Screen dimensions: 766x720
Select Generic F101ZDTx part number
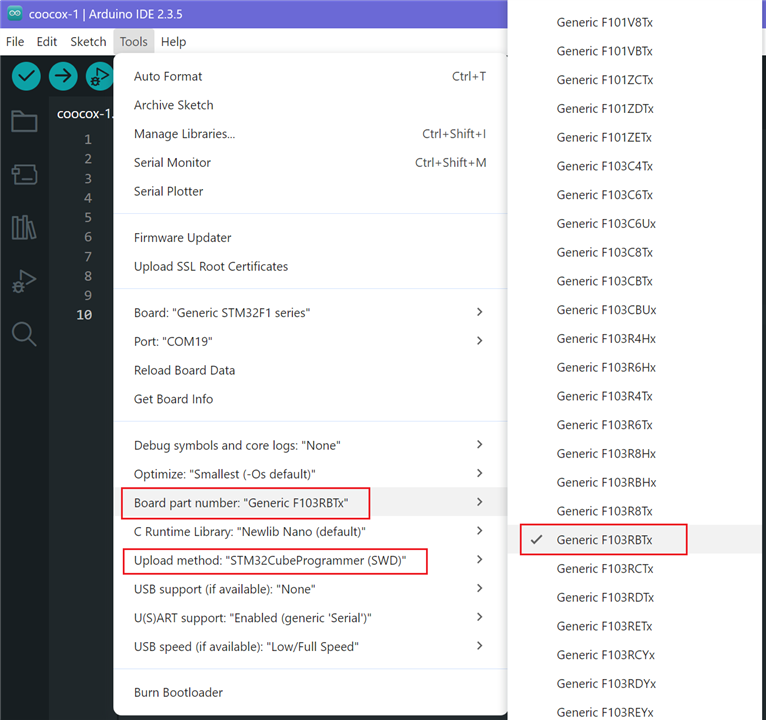634,109
